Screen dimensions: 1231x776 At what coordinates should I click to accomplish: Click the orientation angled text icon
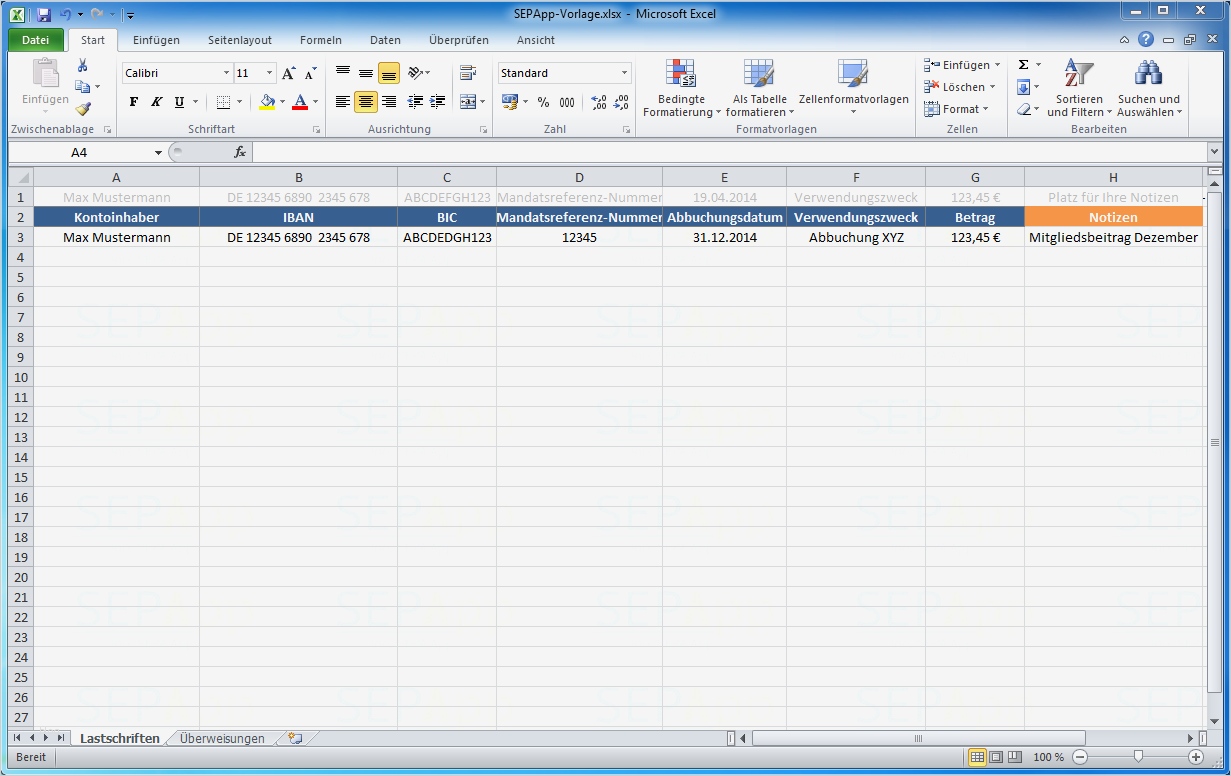point(416,73)
